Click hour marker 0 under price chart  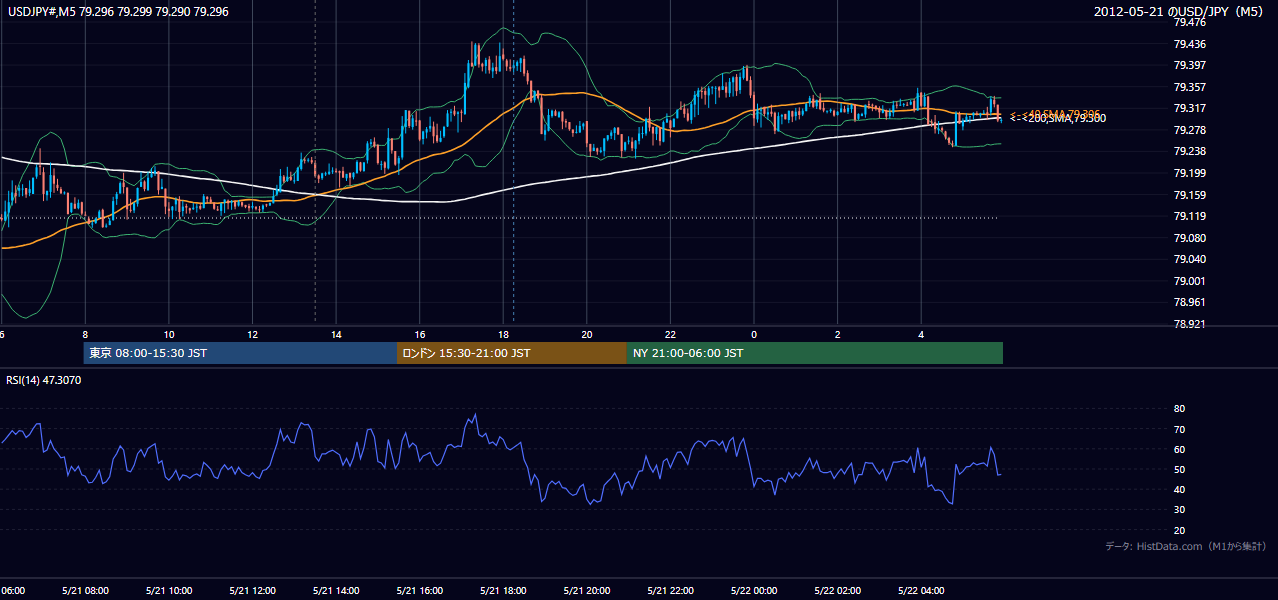coord(754,334)
